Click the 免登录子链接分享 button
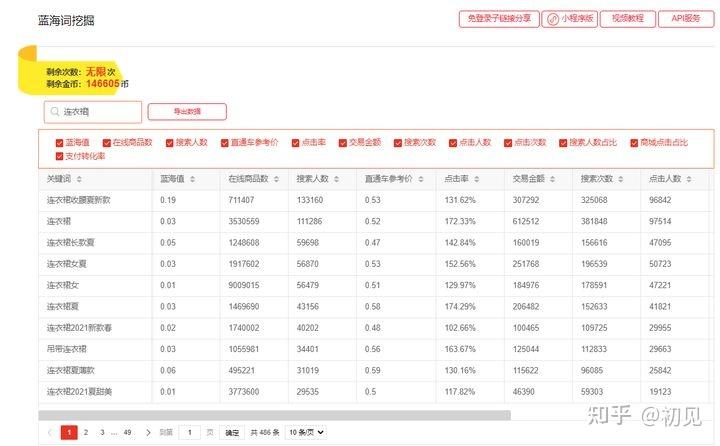Screen dimensions: 720x446 [499, 19]
